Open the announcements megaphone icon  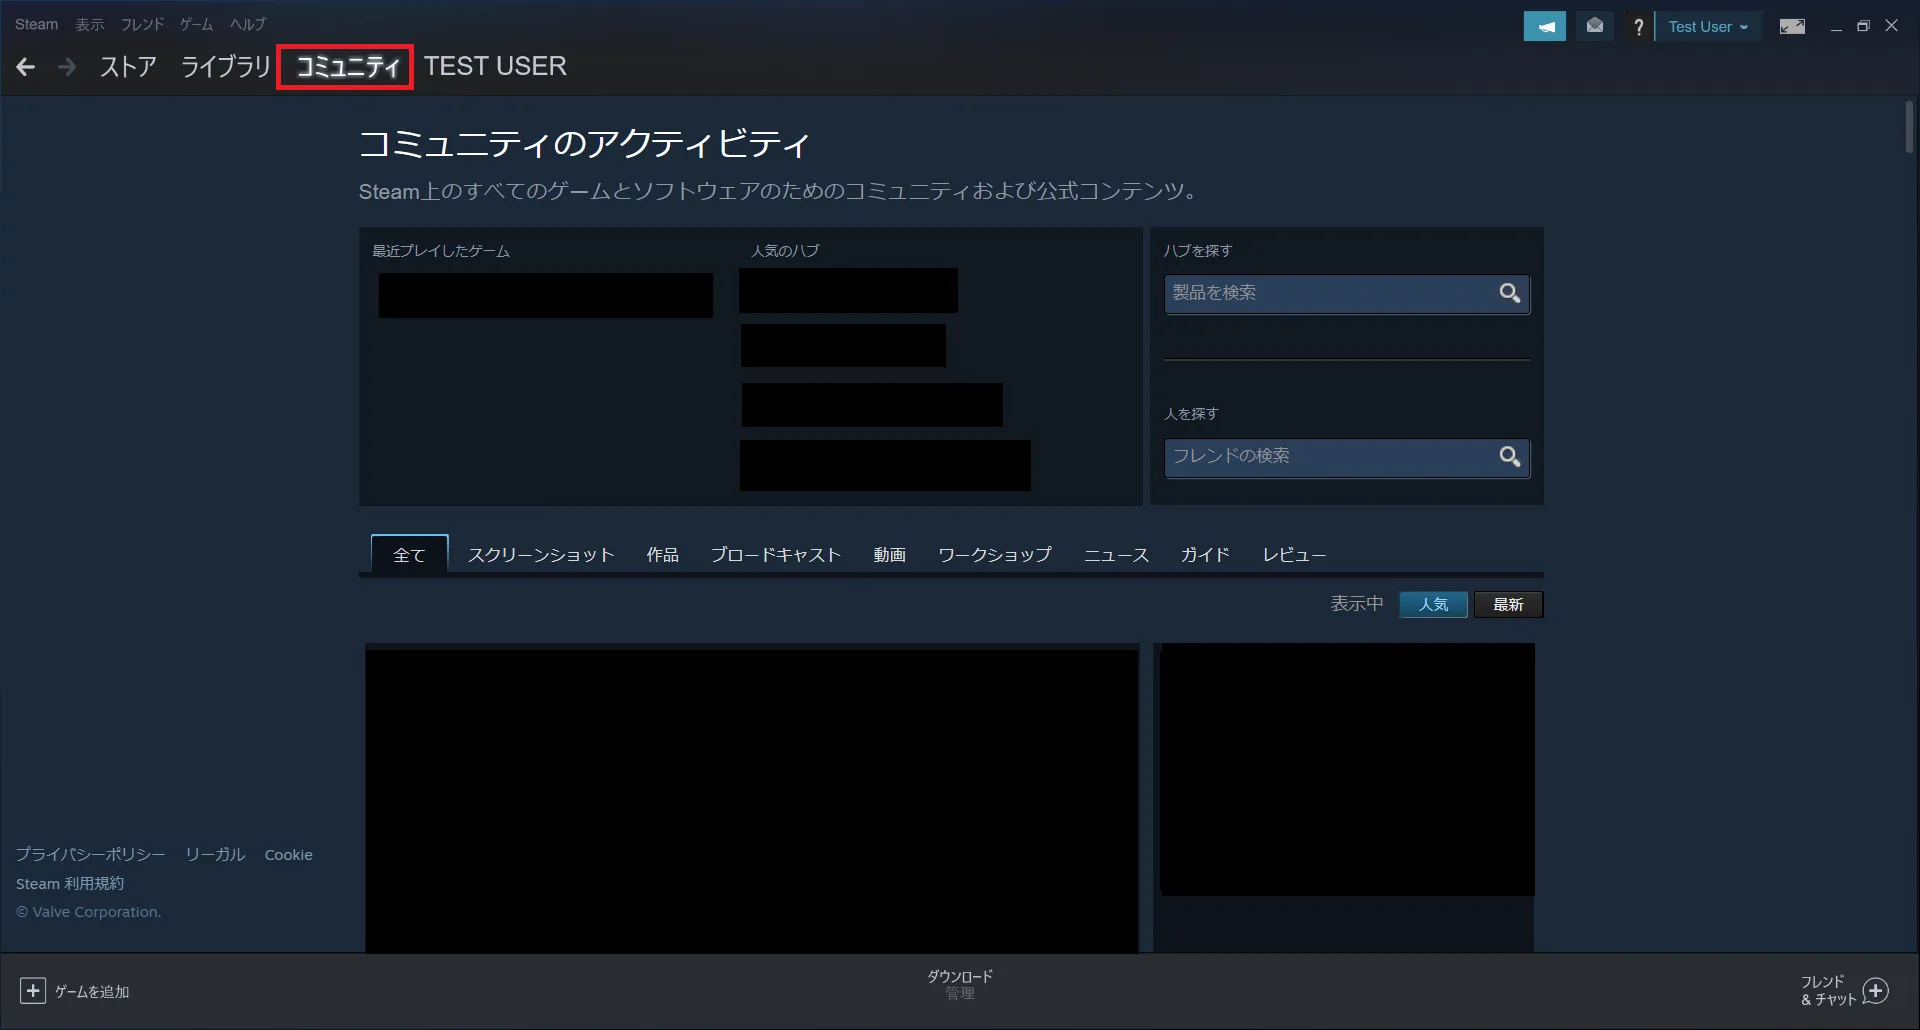[x=1545, y=27]
